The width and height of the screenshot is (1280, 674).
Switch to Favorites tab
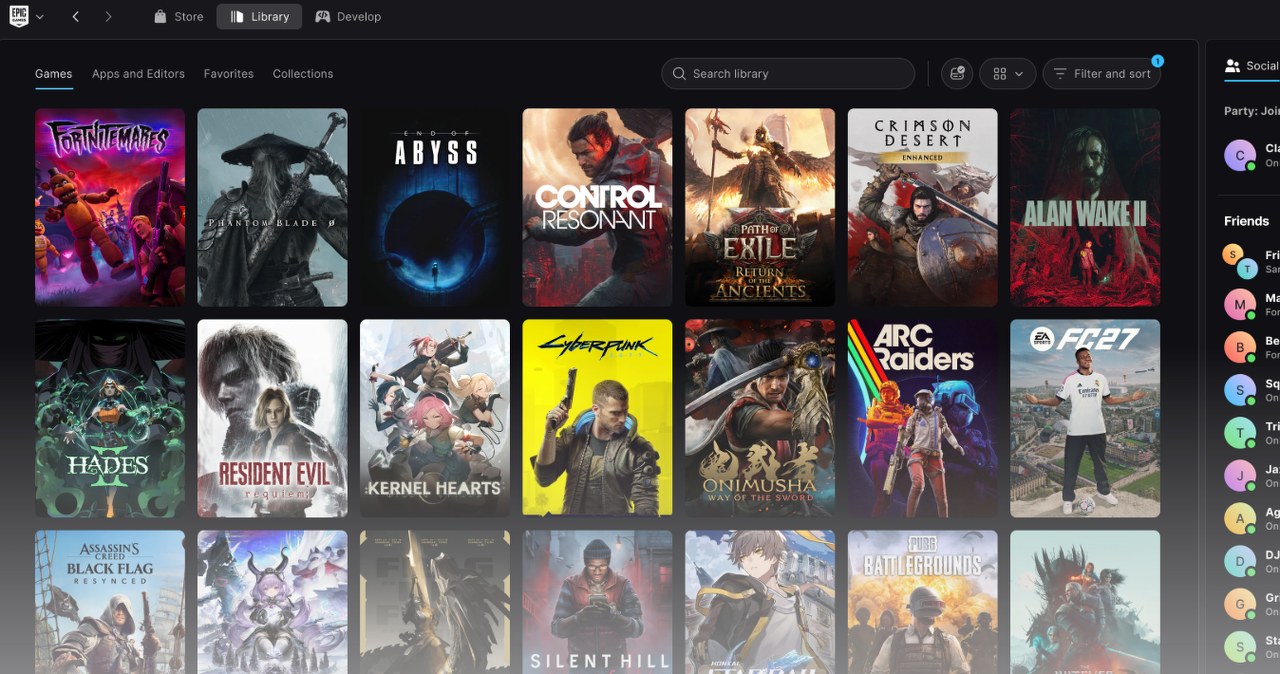point(228,74)
